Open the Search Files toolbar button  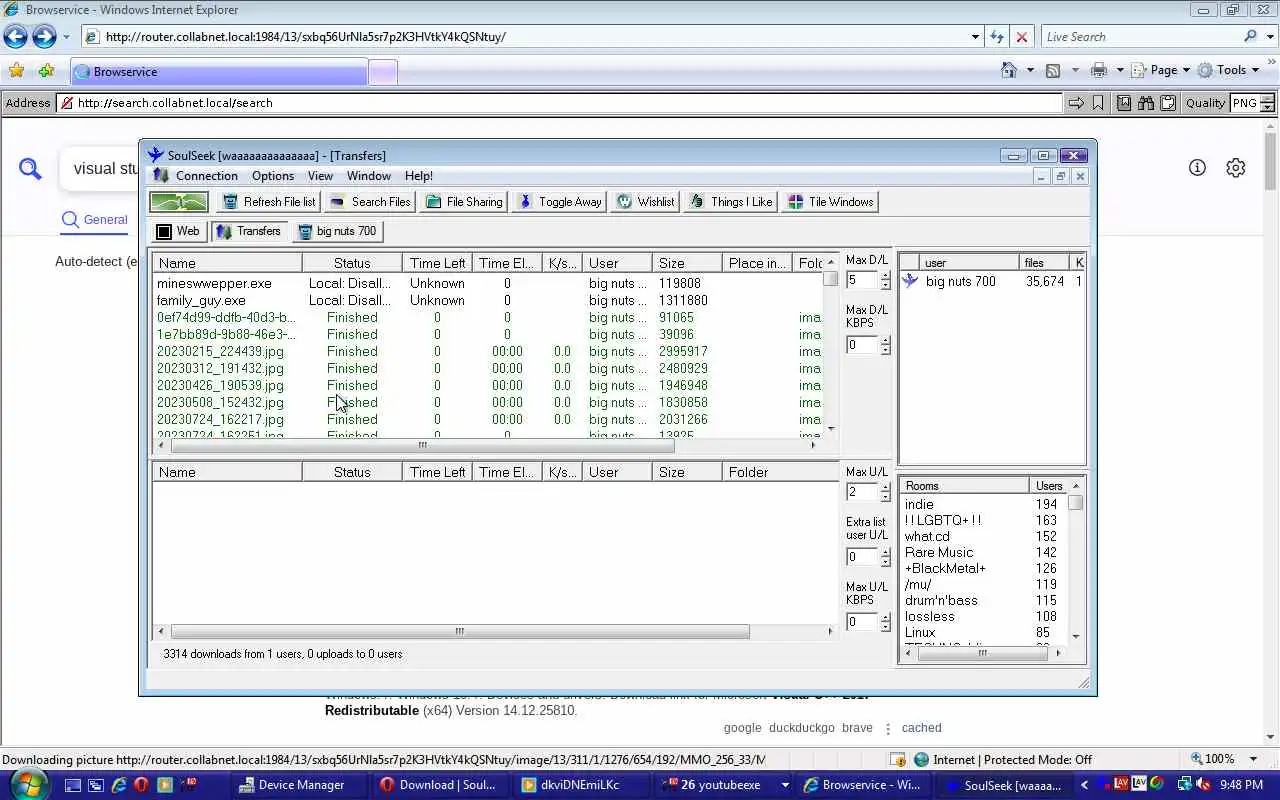pos(369,202)
